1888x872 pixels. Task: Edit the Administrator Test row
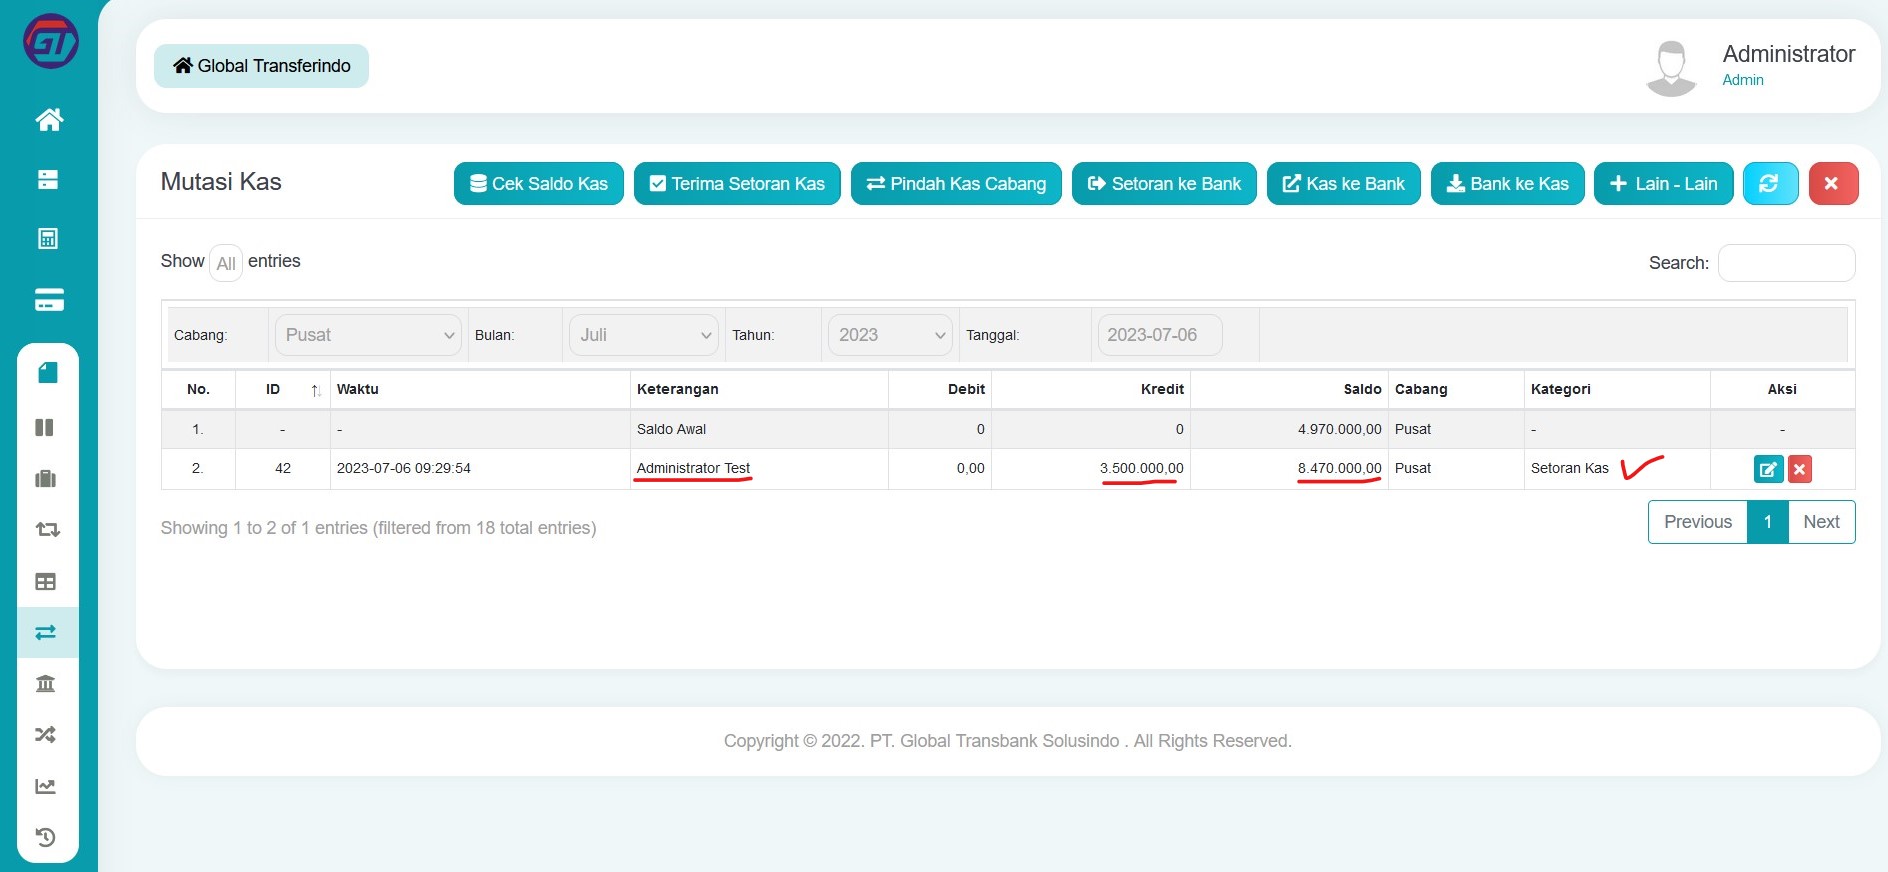click(x=1768, y=469)
